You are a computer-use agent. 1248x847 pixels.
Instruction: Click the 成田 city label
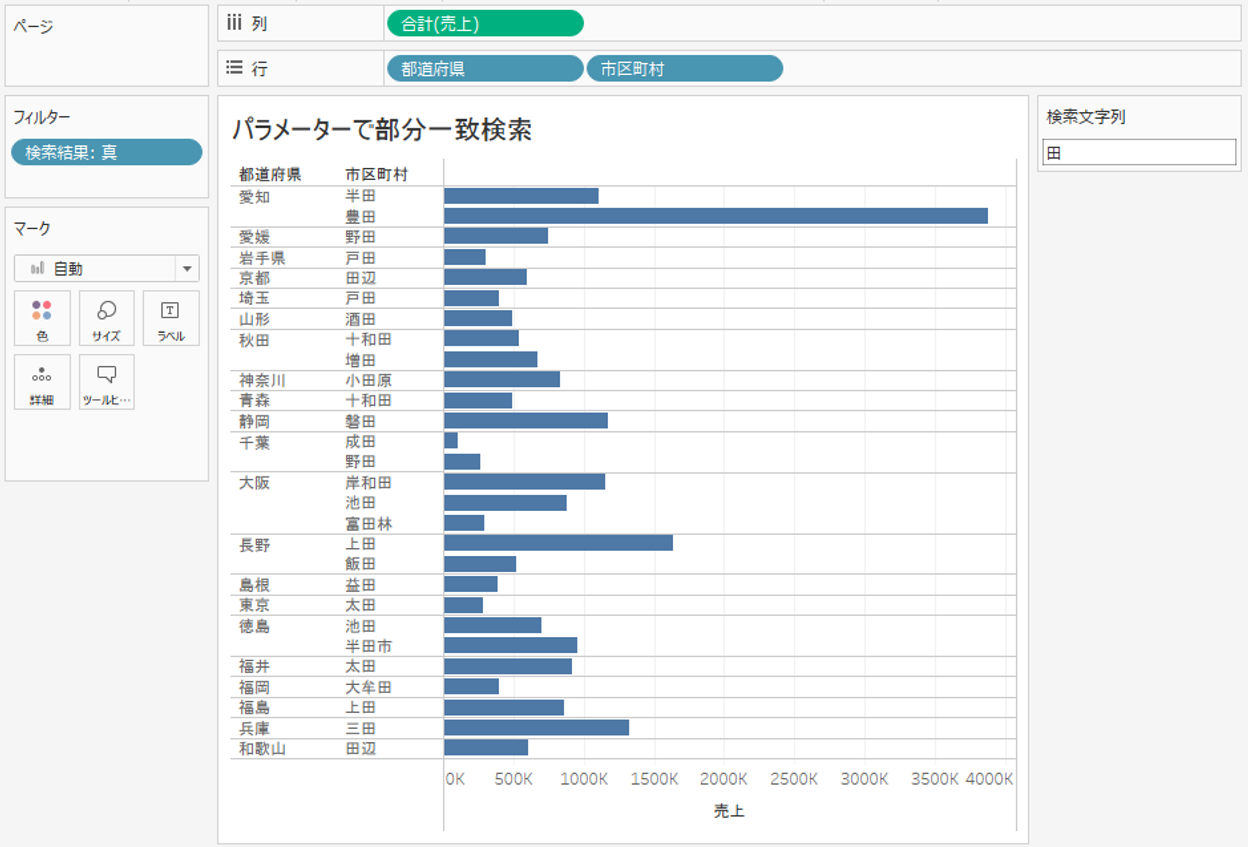tap(361, 441)
